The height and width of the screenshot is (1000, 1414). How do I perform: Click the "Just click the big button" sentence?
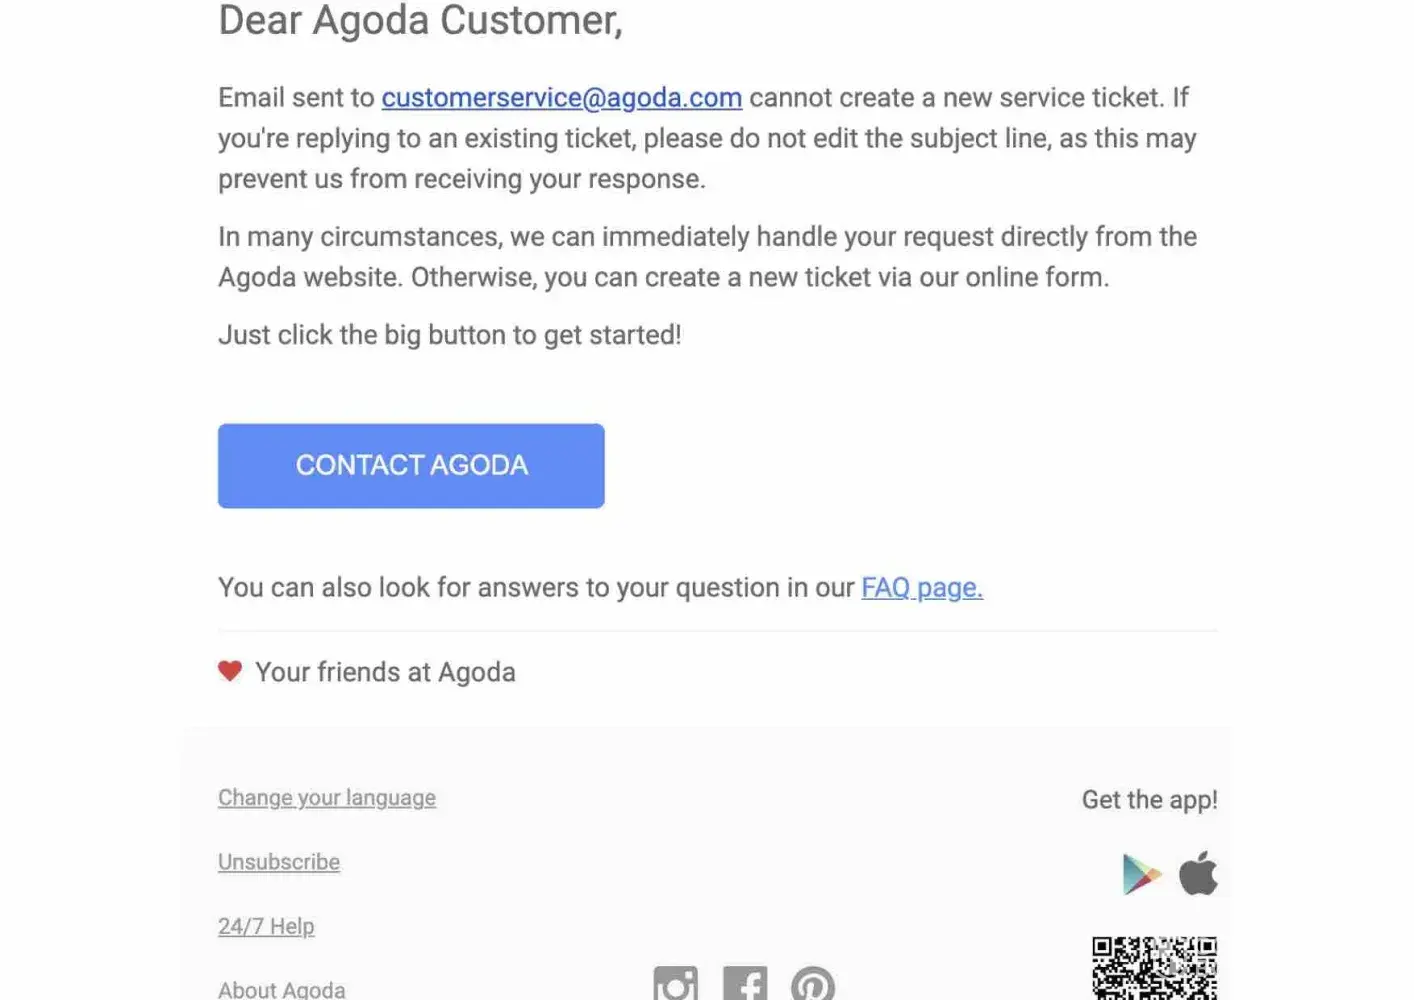(450, 335)
